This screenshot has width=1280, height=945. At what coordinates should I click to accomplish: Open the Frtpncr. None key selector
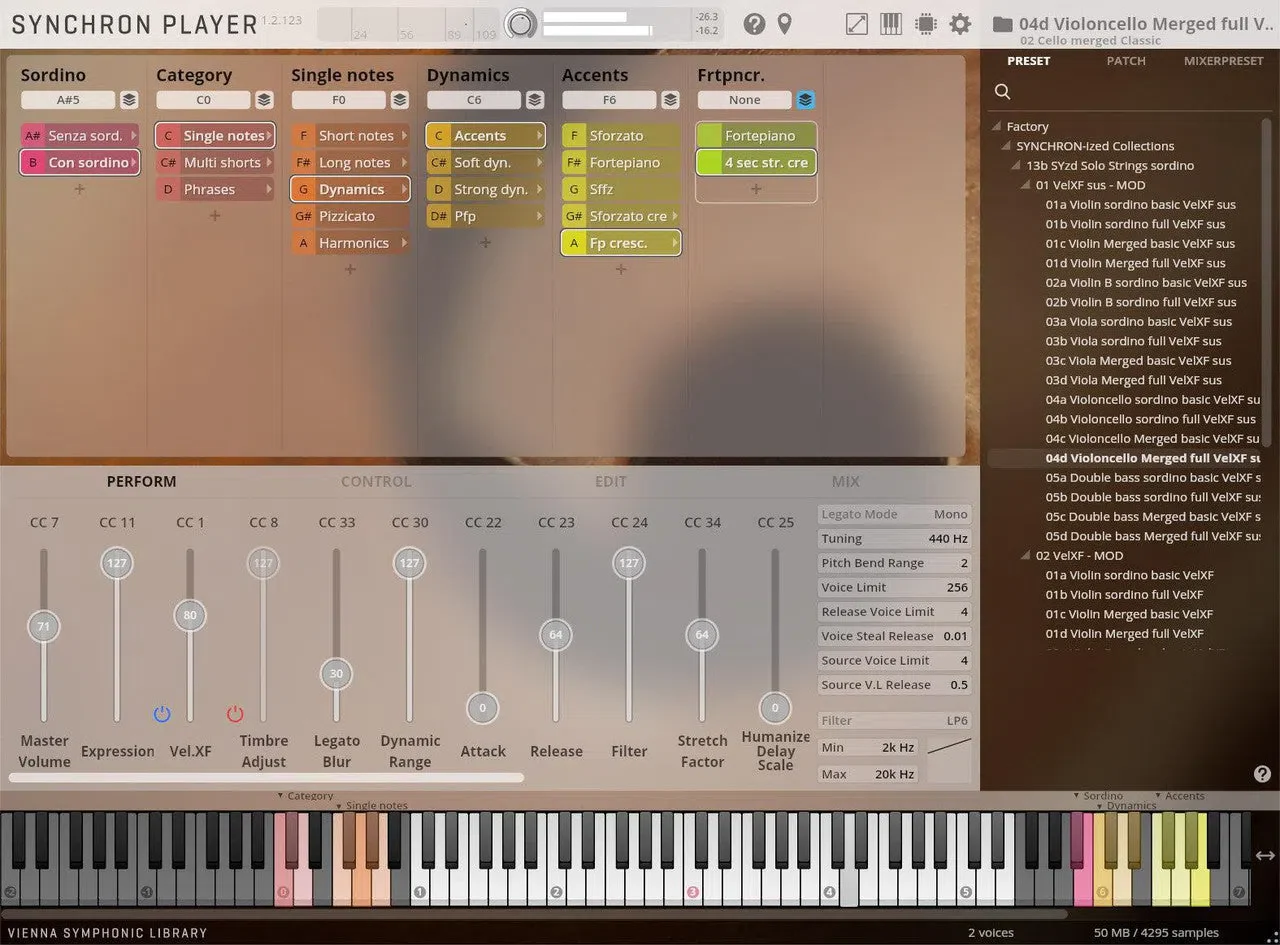click(x=745, y=100)
